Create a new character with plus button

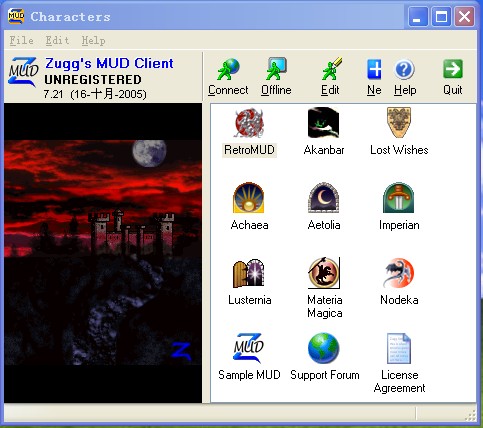(x=374, y=77)
